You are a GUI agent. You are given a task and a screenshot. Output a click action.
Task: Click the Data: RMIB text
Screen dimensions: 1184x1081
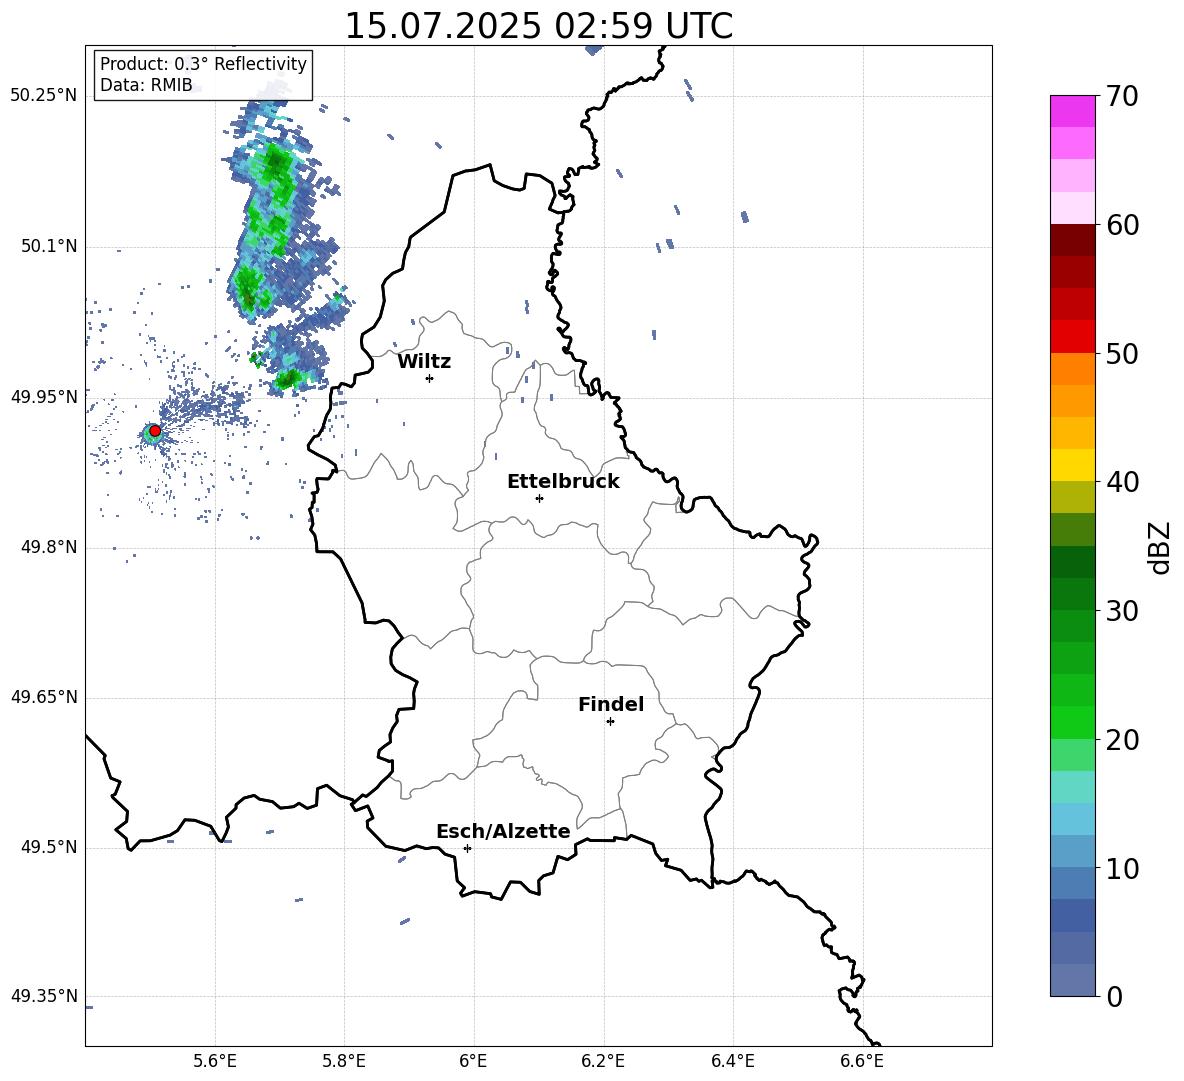146,85
